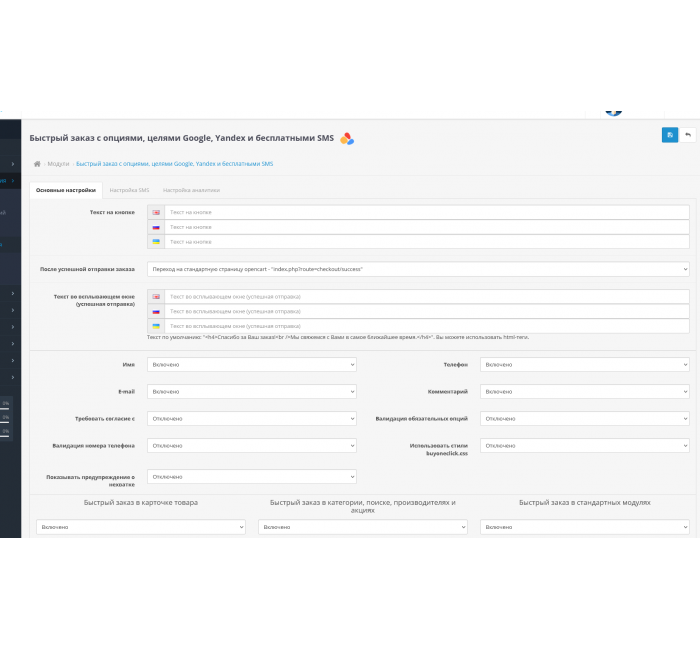The width and height of the screenshot is (700, 650).
Task: Open the Телефон dropdown
Action: 585,365
